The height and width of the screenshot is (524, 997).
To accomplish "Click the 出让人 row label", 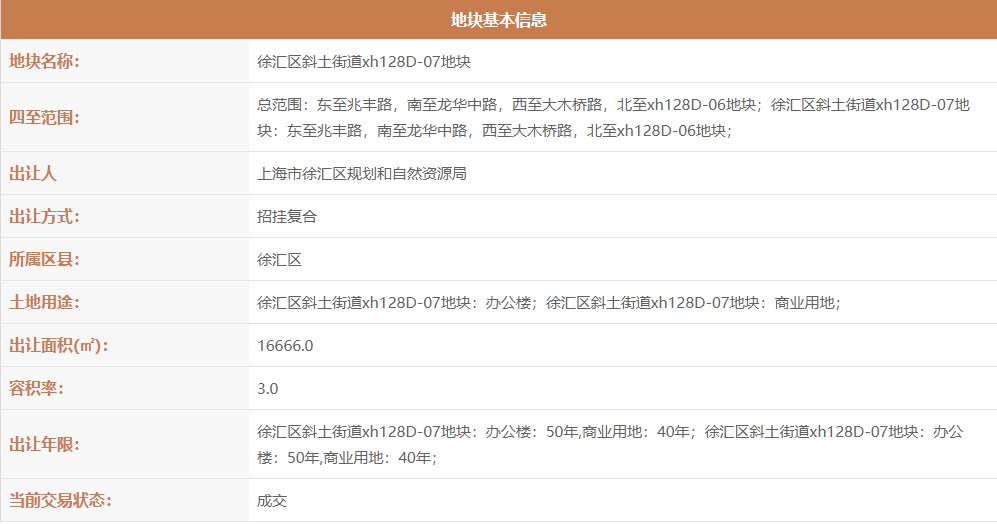I will (34, 173).
